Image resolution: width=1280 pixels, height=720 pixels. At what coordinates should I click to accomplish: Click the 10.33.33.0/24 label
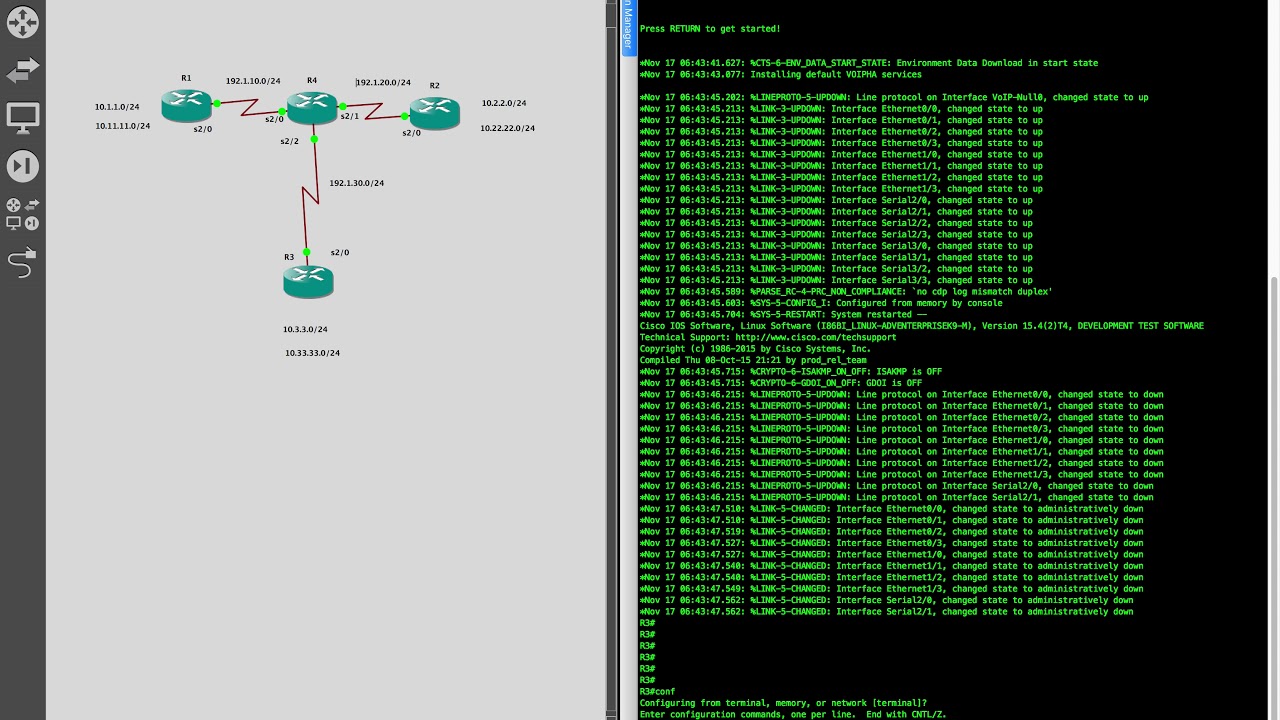[312, 353]
